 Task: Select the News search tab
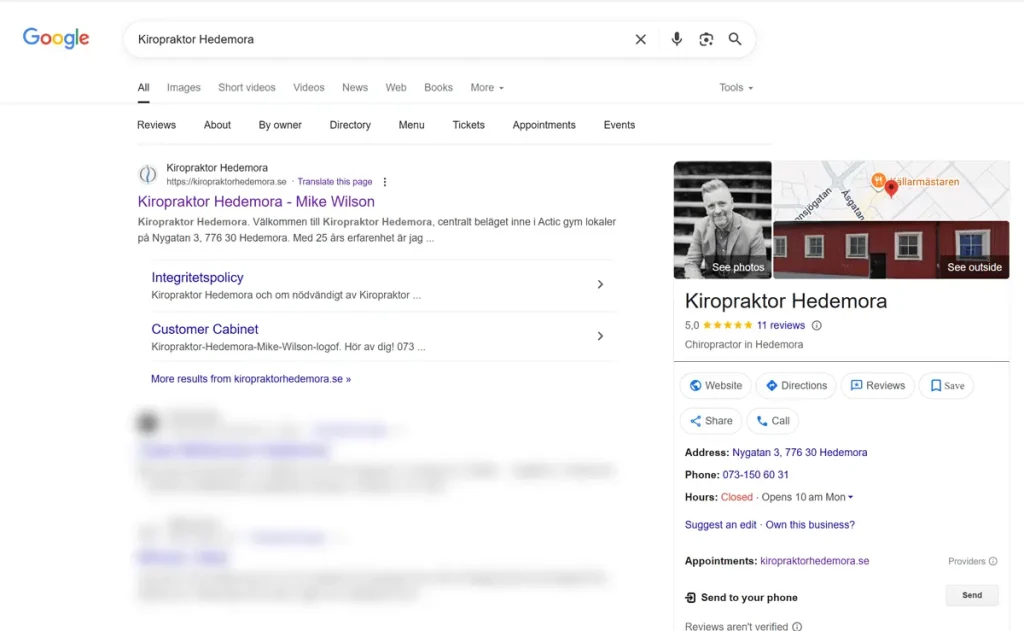(355, 88)
